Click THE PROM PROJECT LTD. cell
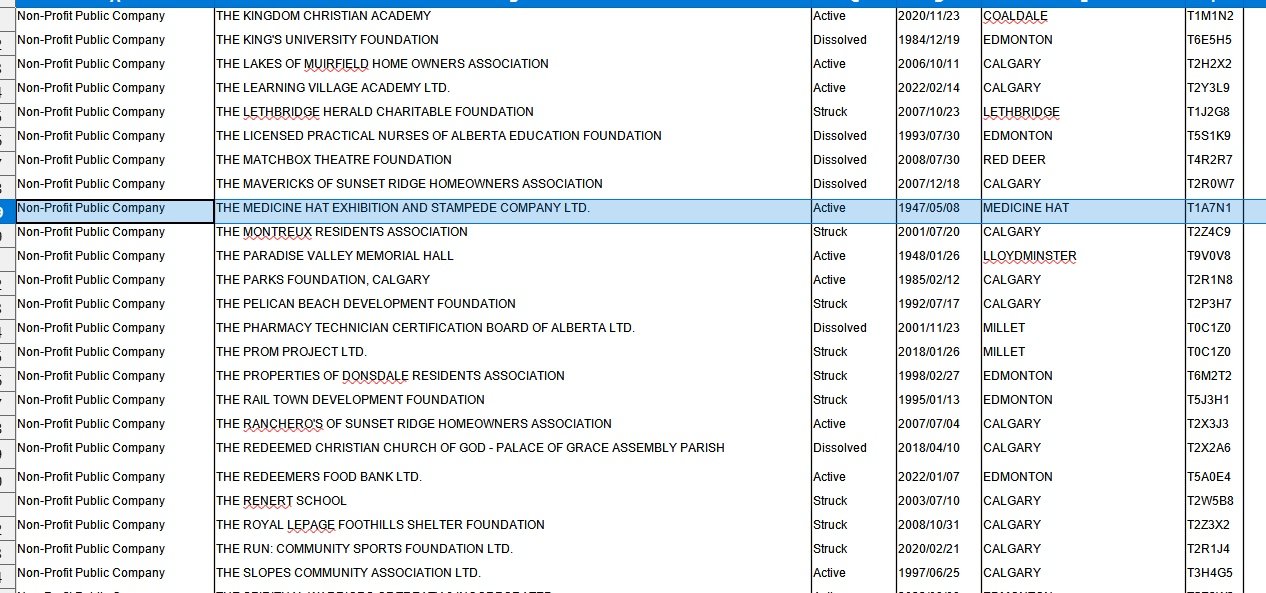This screenshot has height=593, width=1266. [x=512, y=352]
